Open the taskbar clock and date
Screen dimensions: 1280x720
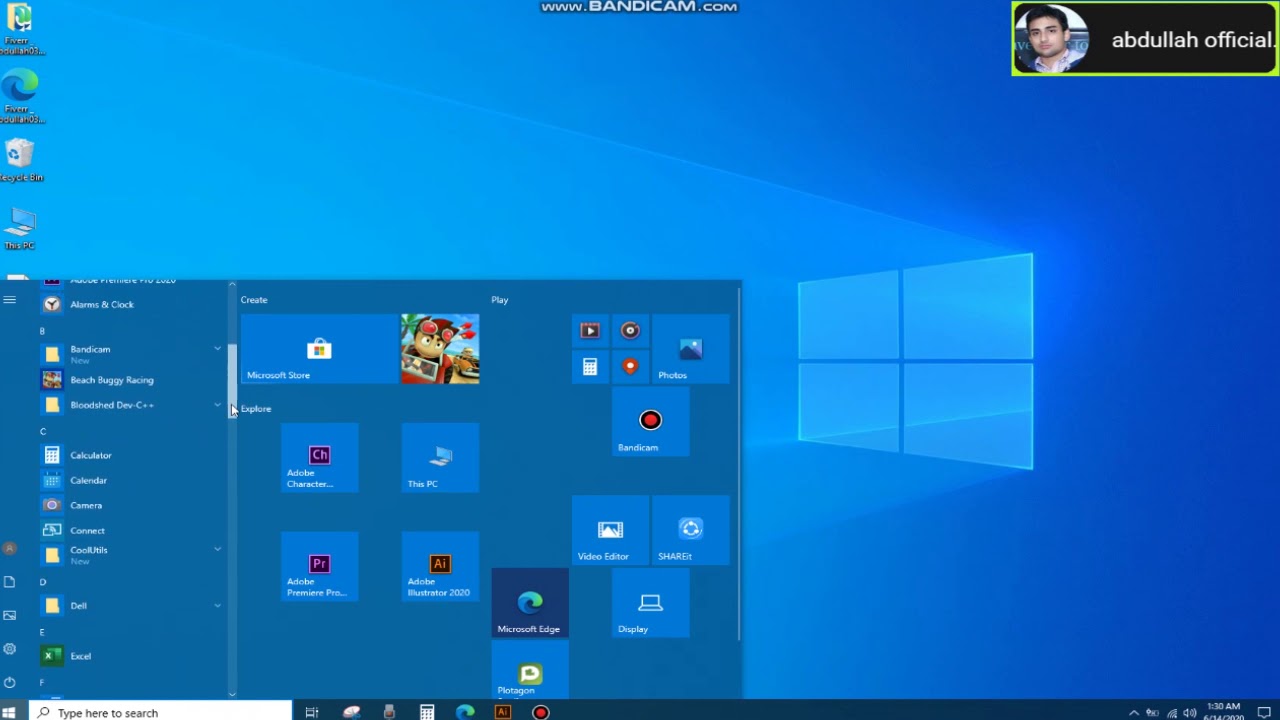1224,712
